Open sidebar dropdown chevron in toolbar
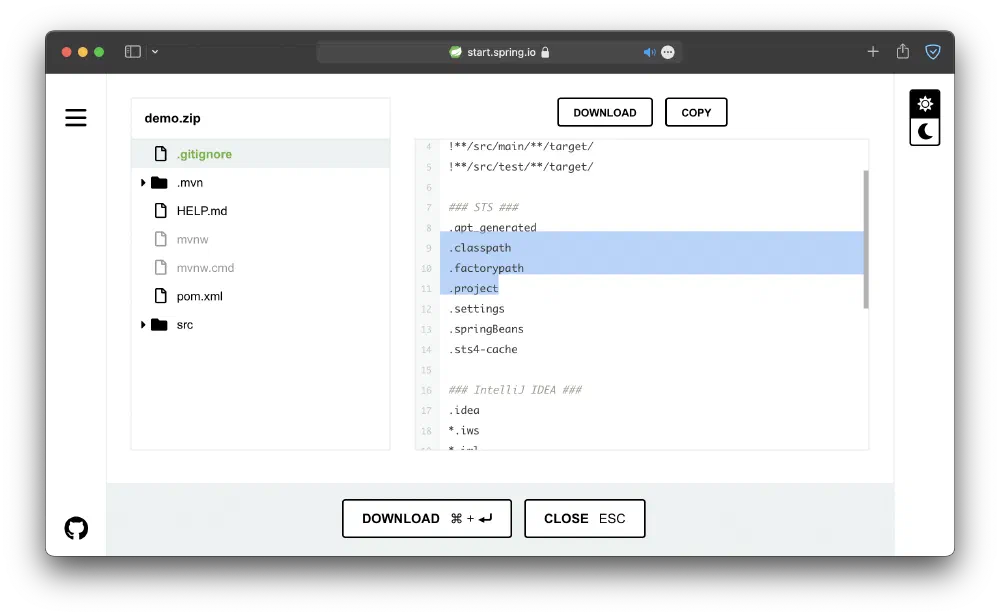Screen dimensions: 1000x616 click(x=155, y=52)
